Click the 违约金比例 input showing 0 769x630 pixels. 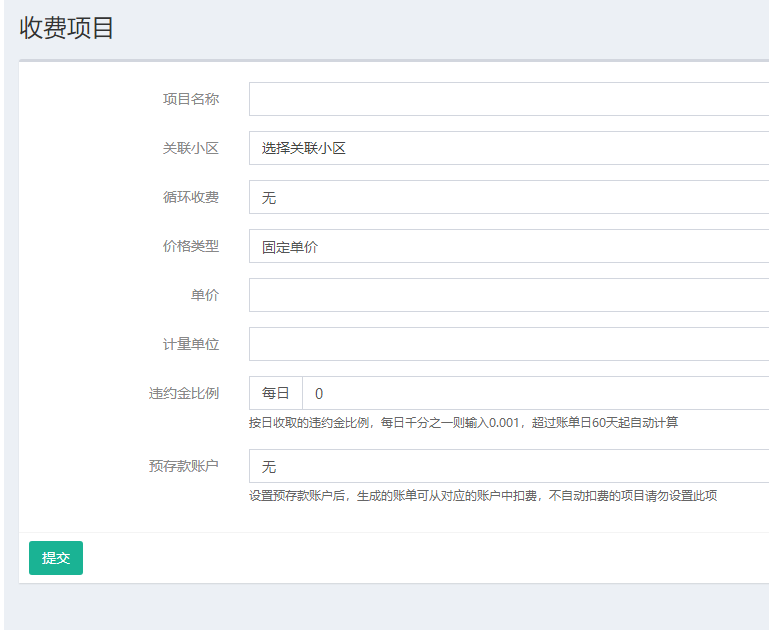pos(536,393)
